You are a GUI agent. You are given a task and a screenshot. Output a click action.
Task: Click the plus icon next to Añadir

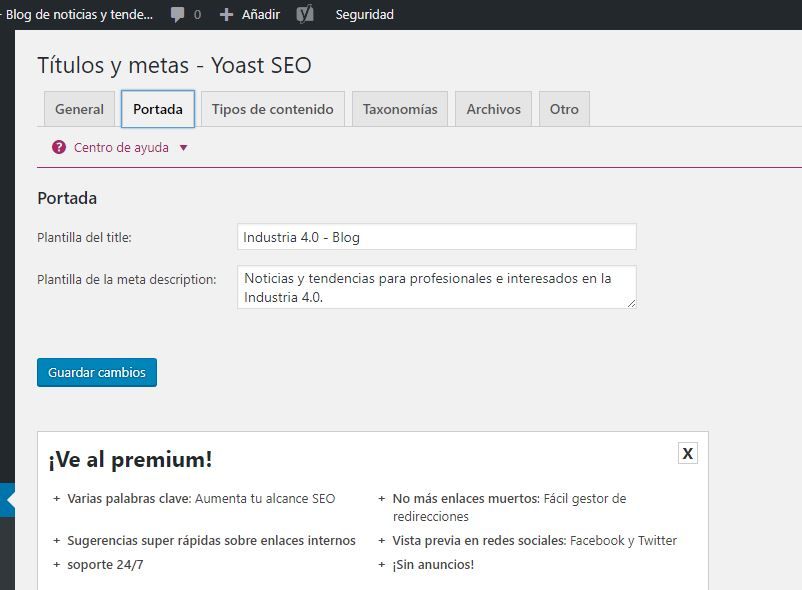226,14
